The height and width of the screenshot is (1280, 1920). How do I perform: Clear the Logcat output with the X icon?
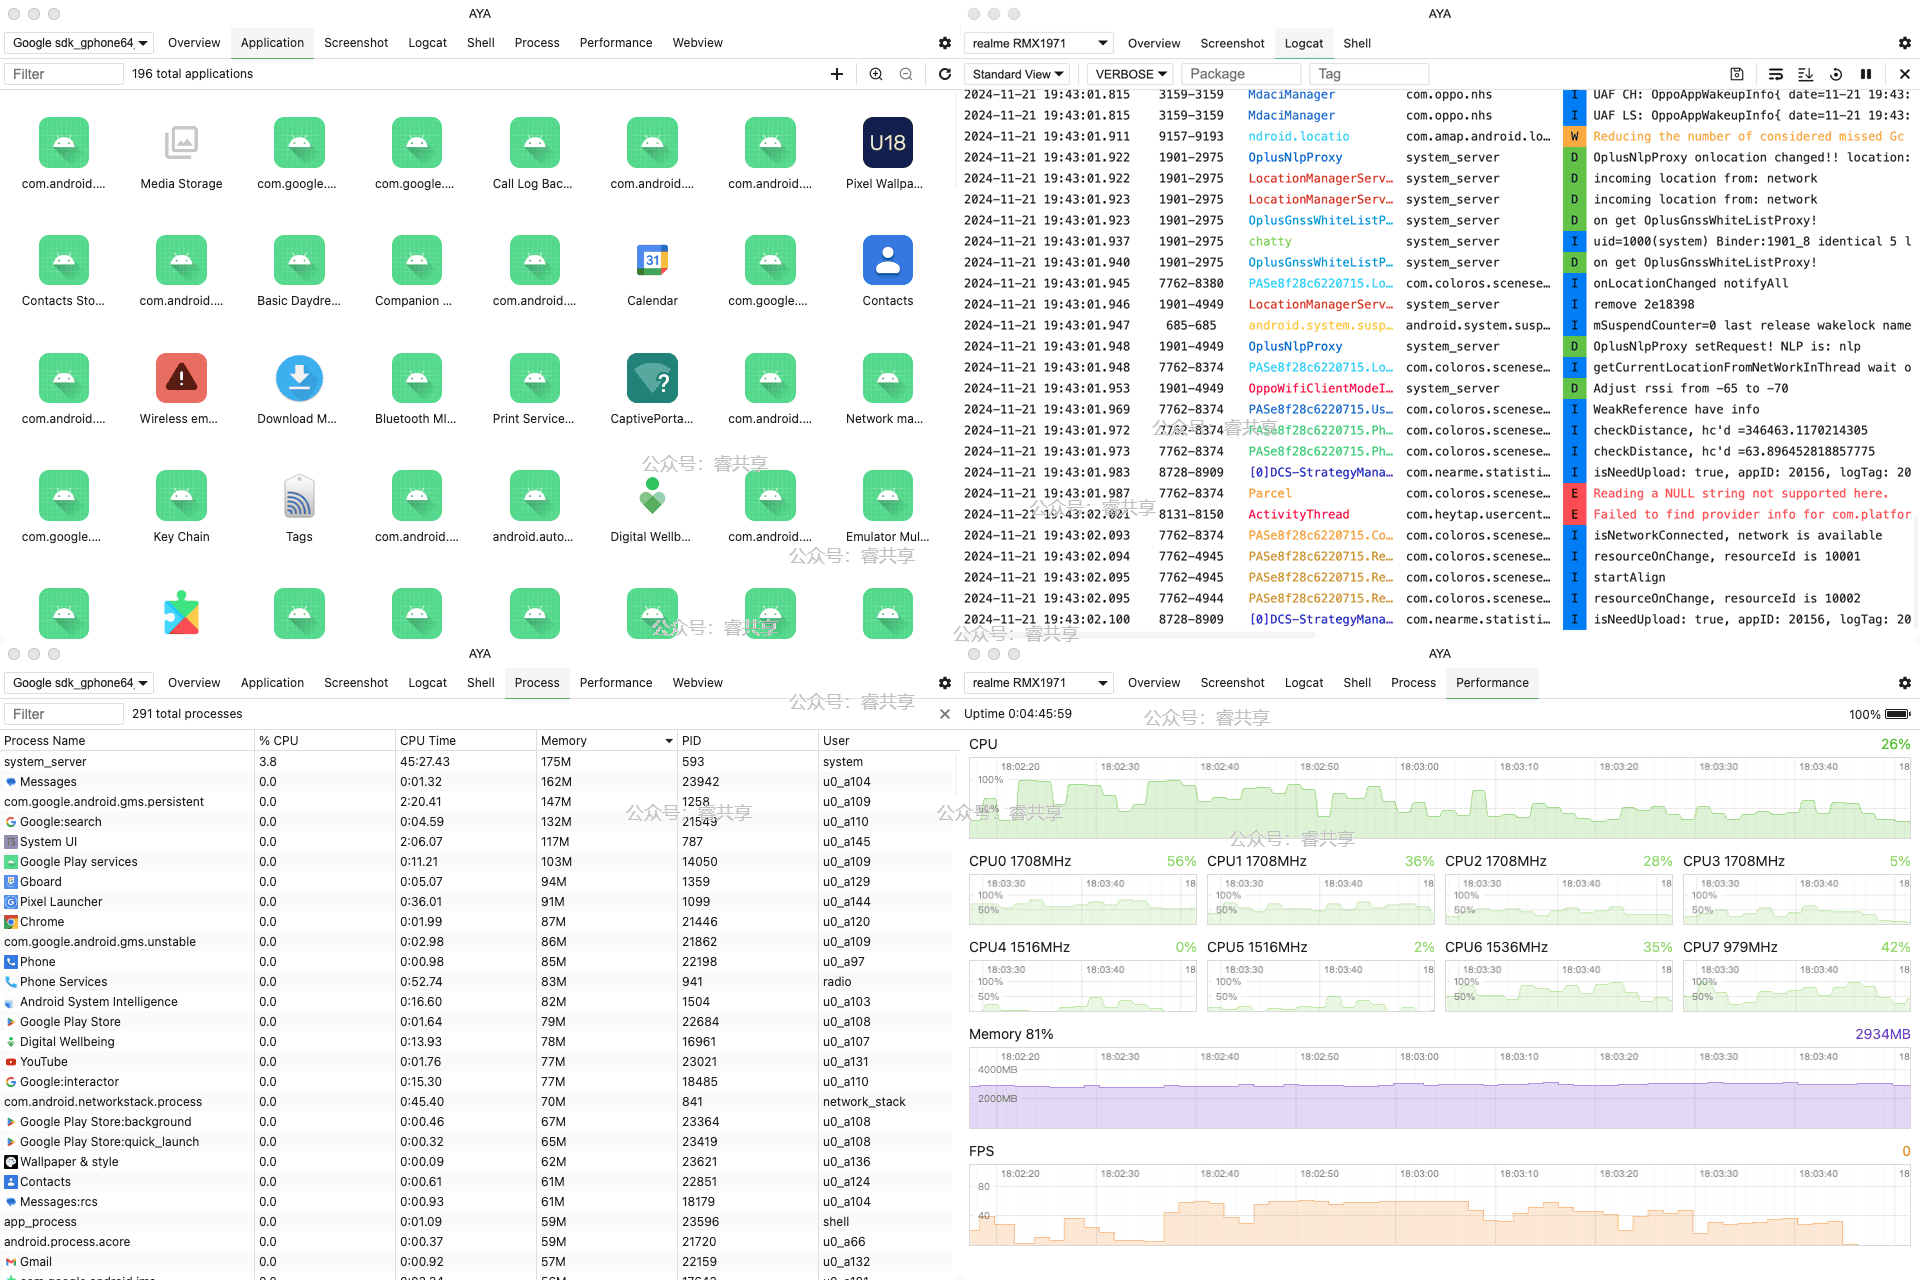pyautogui.click(x=1905, y=74)
